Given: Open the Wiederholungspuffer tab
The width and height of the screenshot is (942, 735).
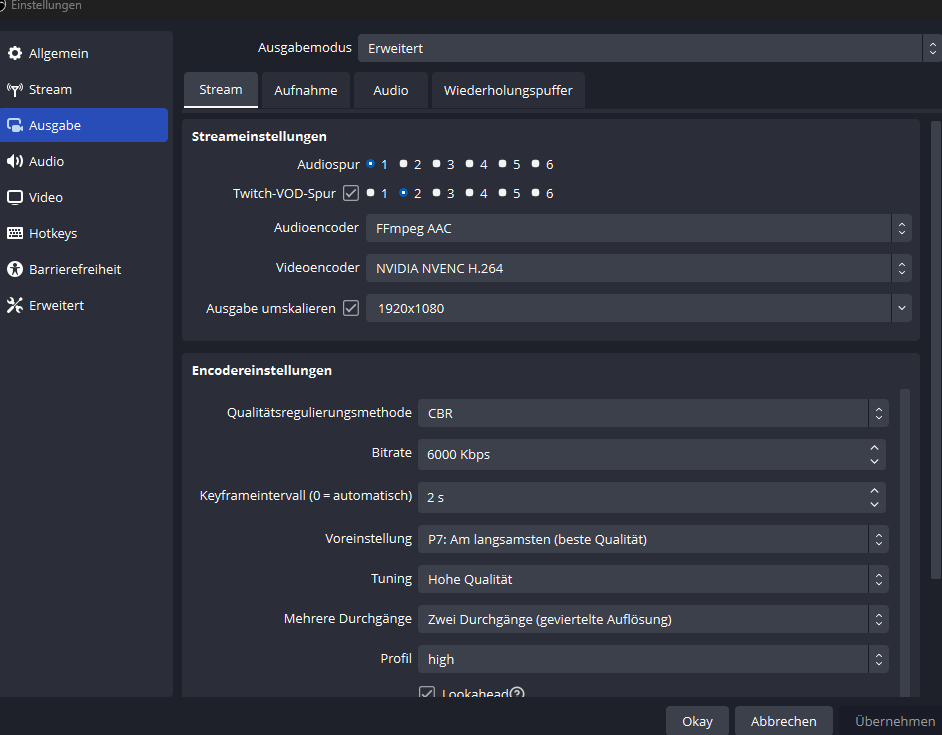Looking at the screenshot, I should coord(508,90).
